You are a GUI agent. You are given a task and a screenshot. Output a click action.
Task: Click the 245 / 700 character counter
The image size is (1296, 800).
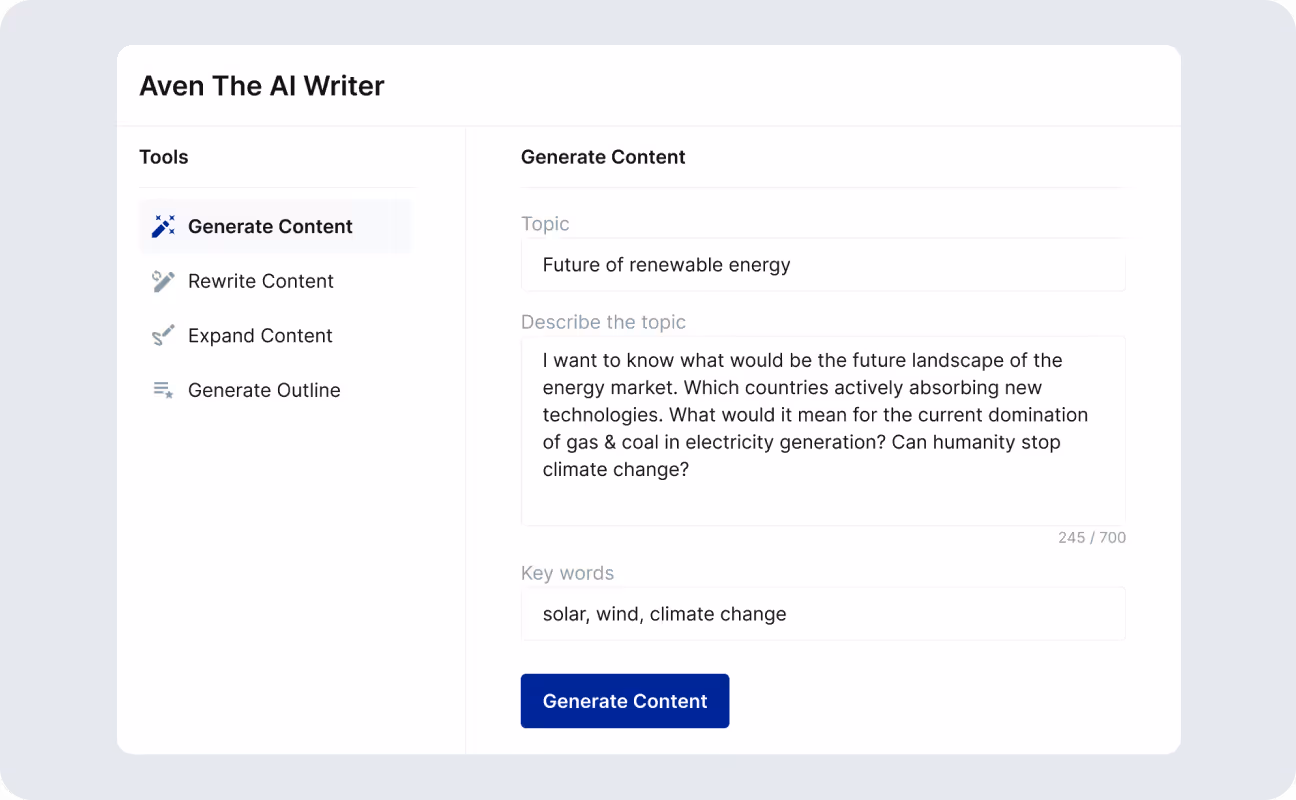pos(1091,538)
